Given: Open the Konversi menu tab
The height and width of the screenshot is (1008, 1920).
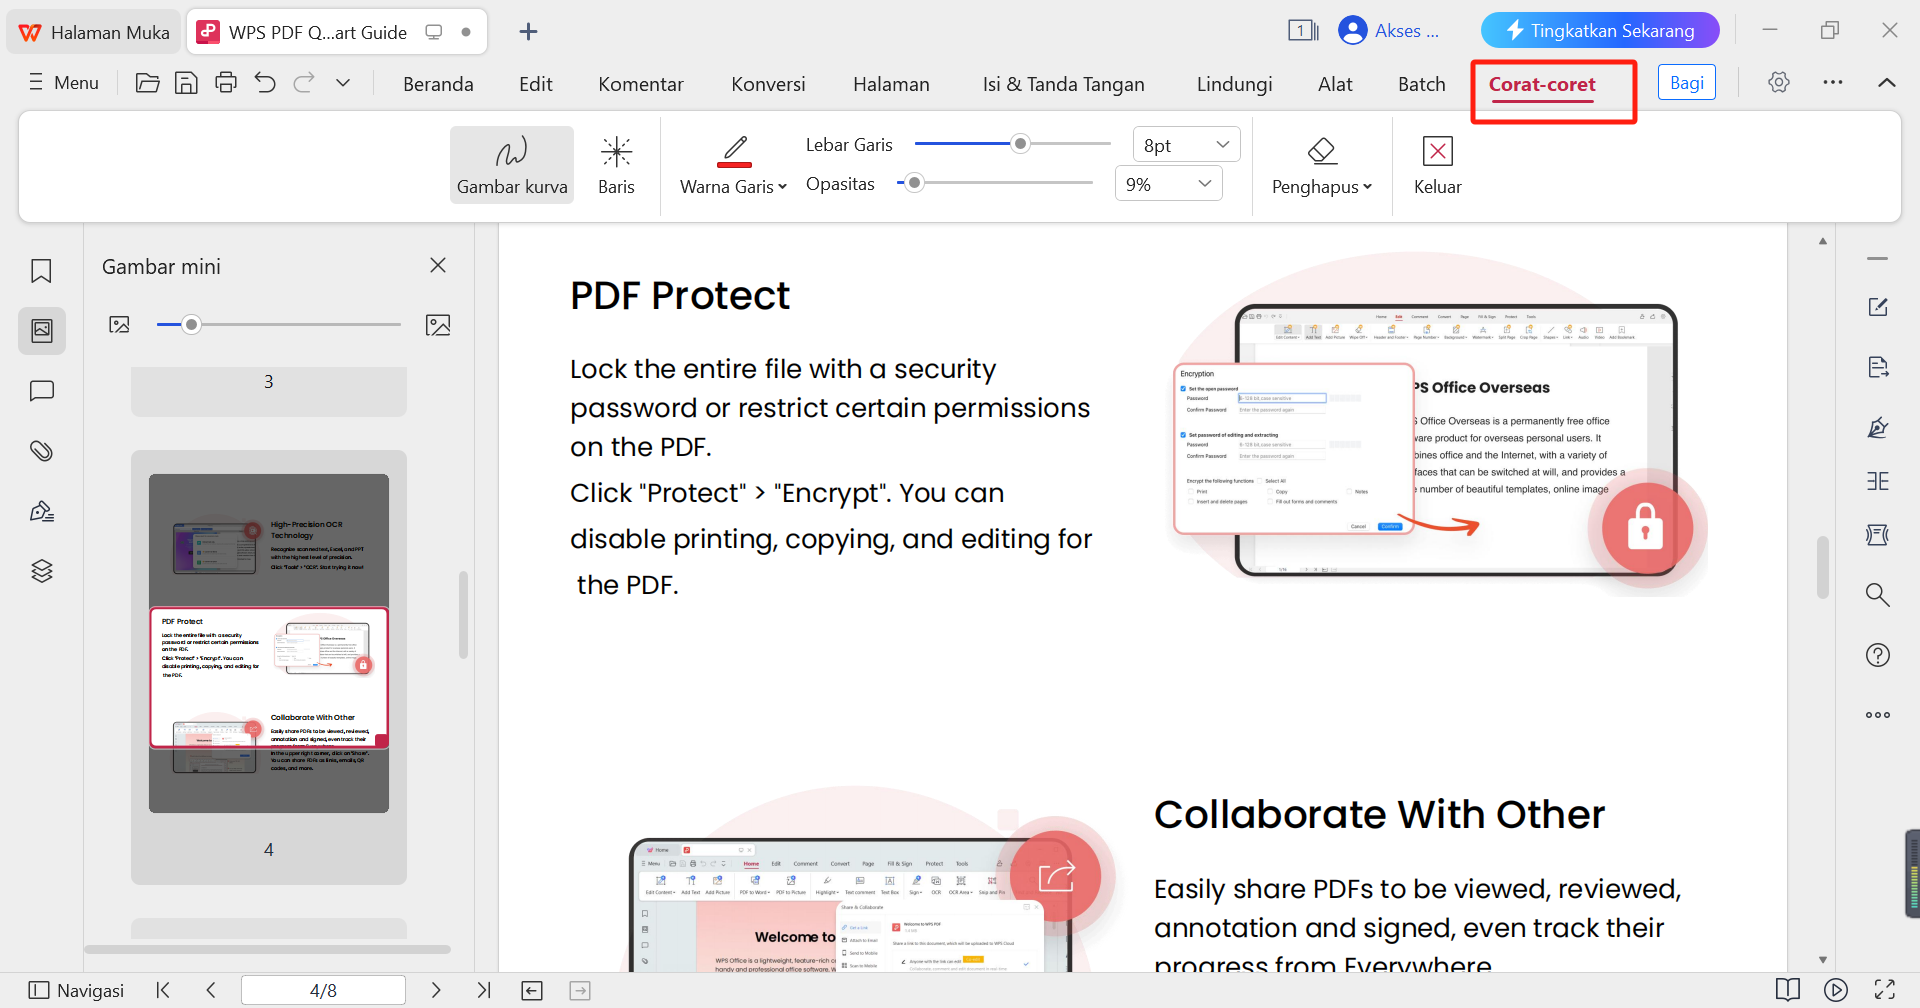Looking at the screenshot, I should click(x=768, y=84).
